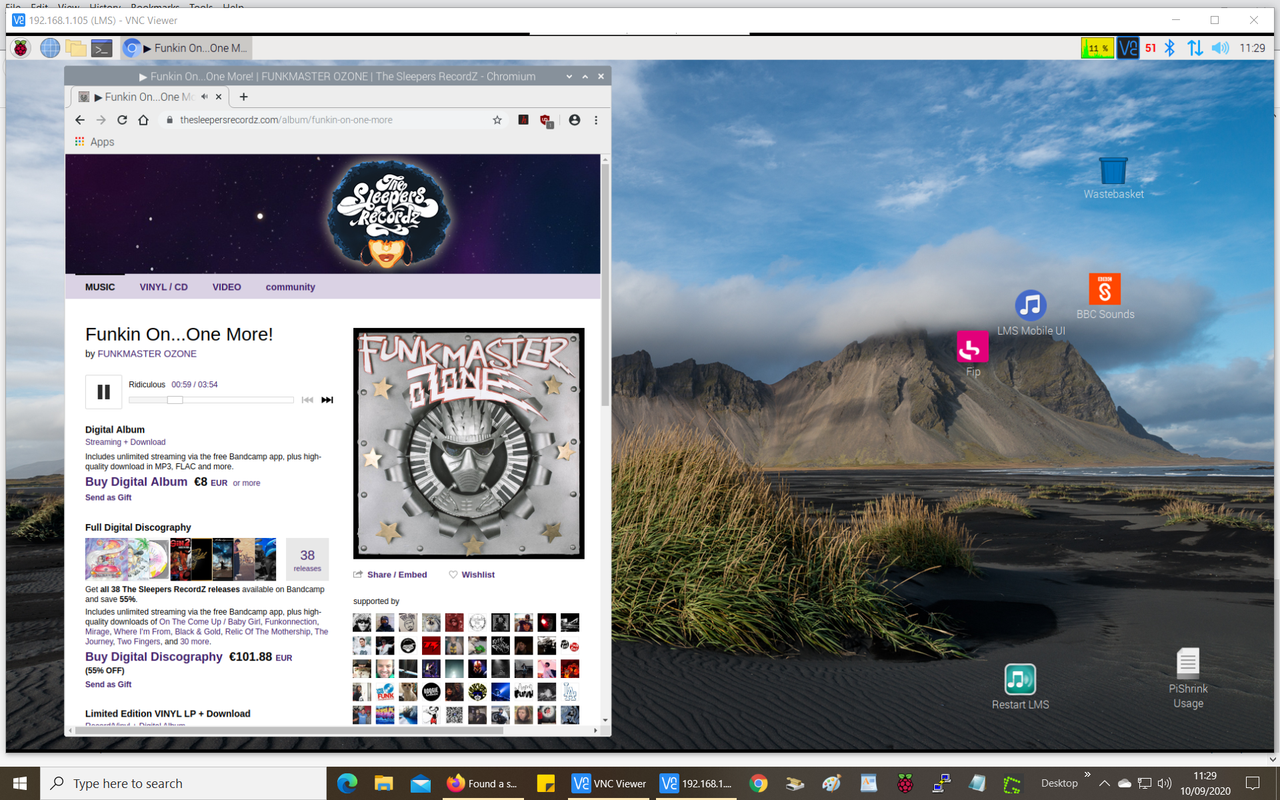Screen dimensions: 1280x800
Task: Open the Terminal from the Pi panel
Action: (102, 48)
